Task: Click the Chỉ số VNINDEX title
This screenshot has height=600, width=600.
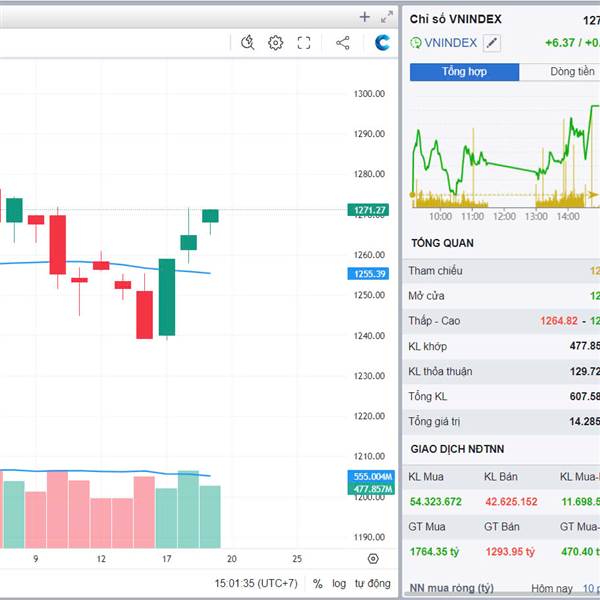Action: point(455,19)
